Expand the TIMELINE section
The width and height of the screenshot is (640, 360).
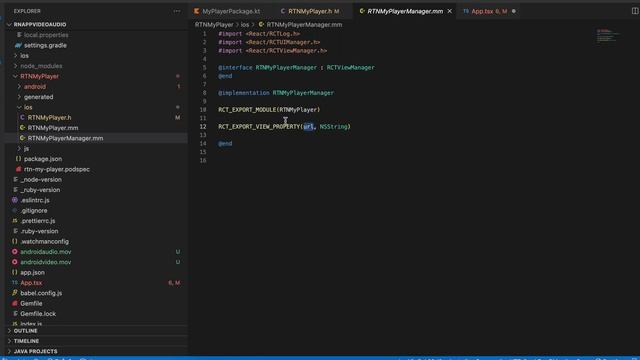tap(26, 341)
